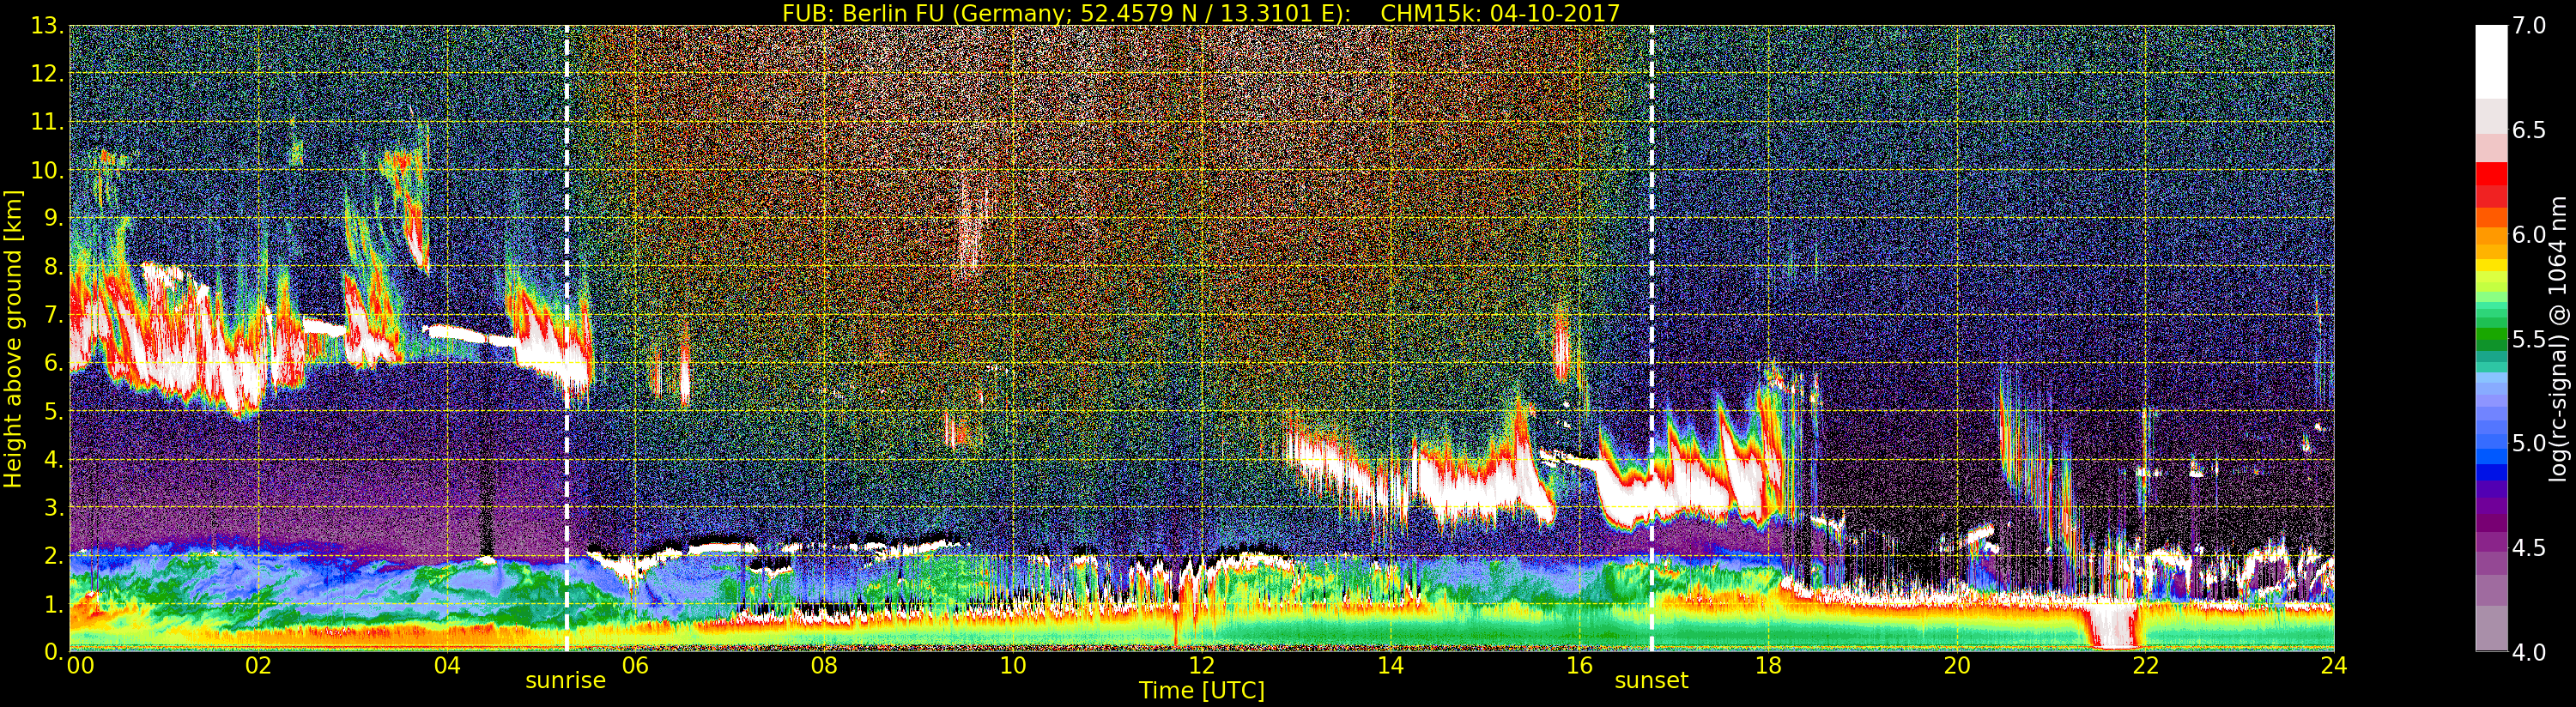This screenshot has width=2576, height=707.
Task: Select the '7.' height axis tick label
Action: click(x=53, y=315)
